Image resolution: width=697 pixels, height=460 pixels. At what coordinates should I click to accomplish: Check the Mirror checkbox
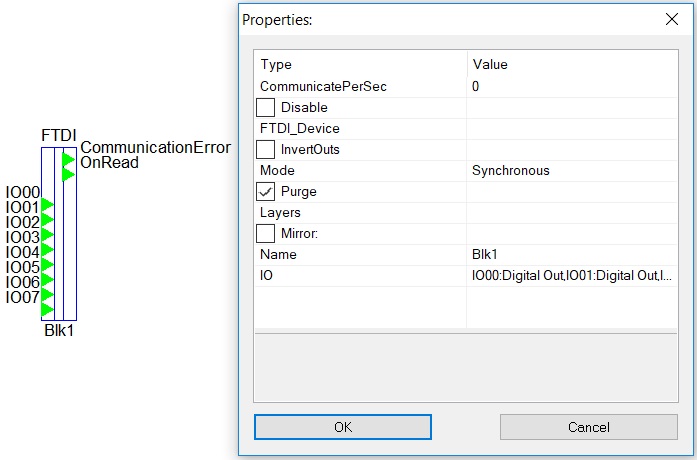(x=265, y=233)
